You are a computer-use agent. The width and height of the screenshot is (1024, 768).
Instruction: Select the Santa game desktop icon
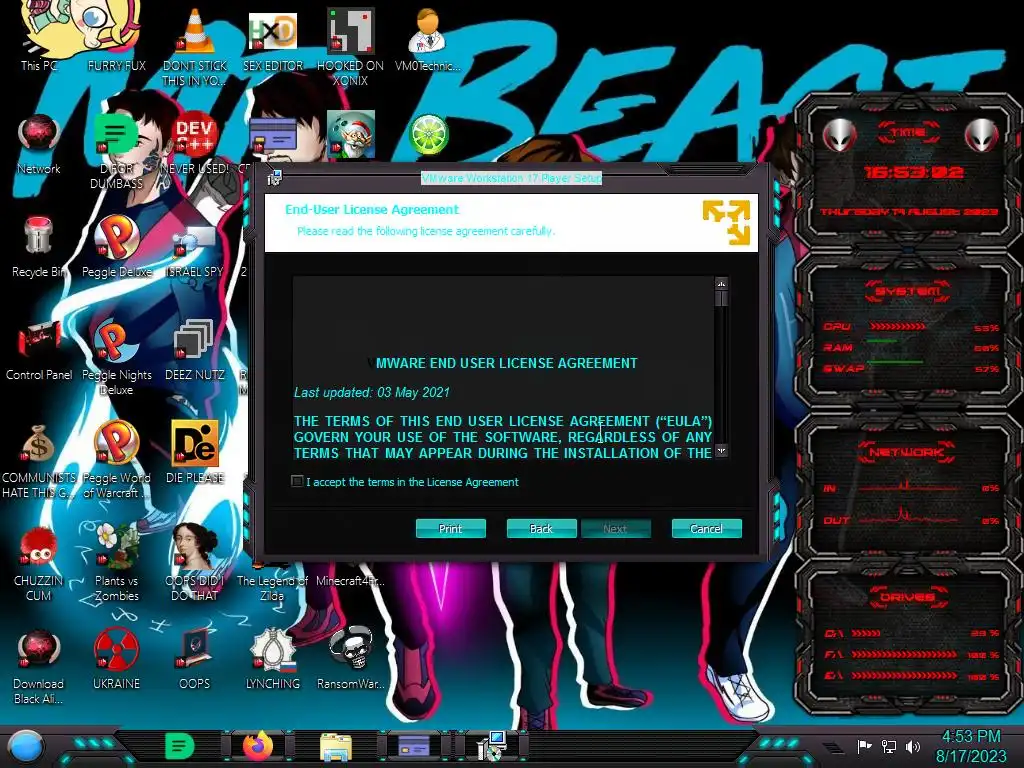(351, 135)
